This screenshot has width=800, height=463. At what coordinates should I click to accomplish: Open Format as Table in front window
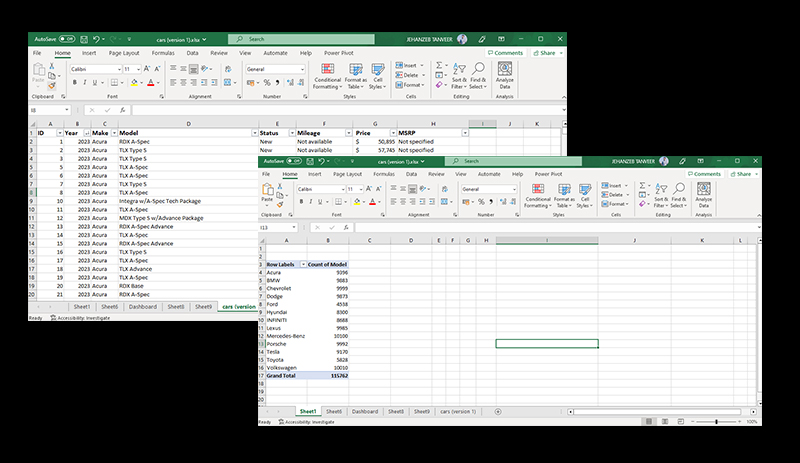point(564,196)
